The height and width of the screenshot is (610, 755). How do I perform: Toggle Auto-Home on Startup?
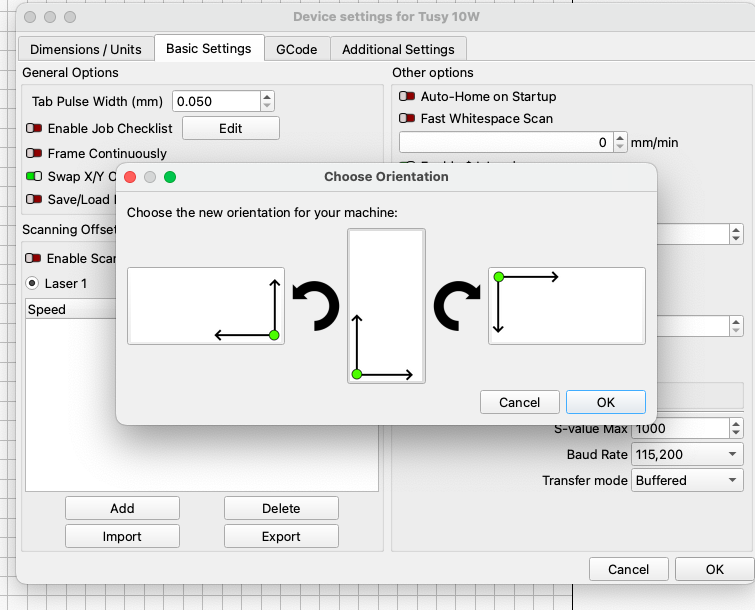[408, 97]
